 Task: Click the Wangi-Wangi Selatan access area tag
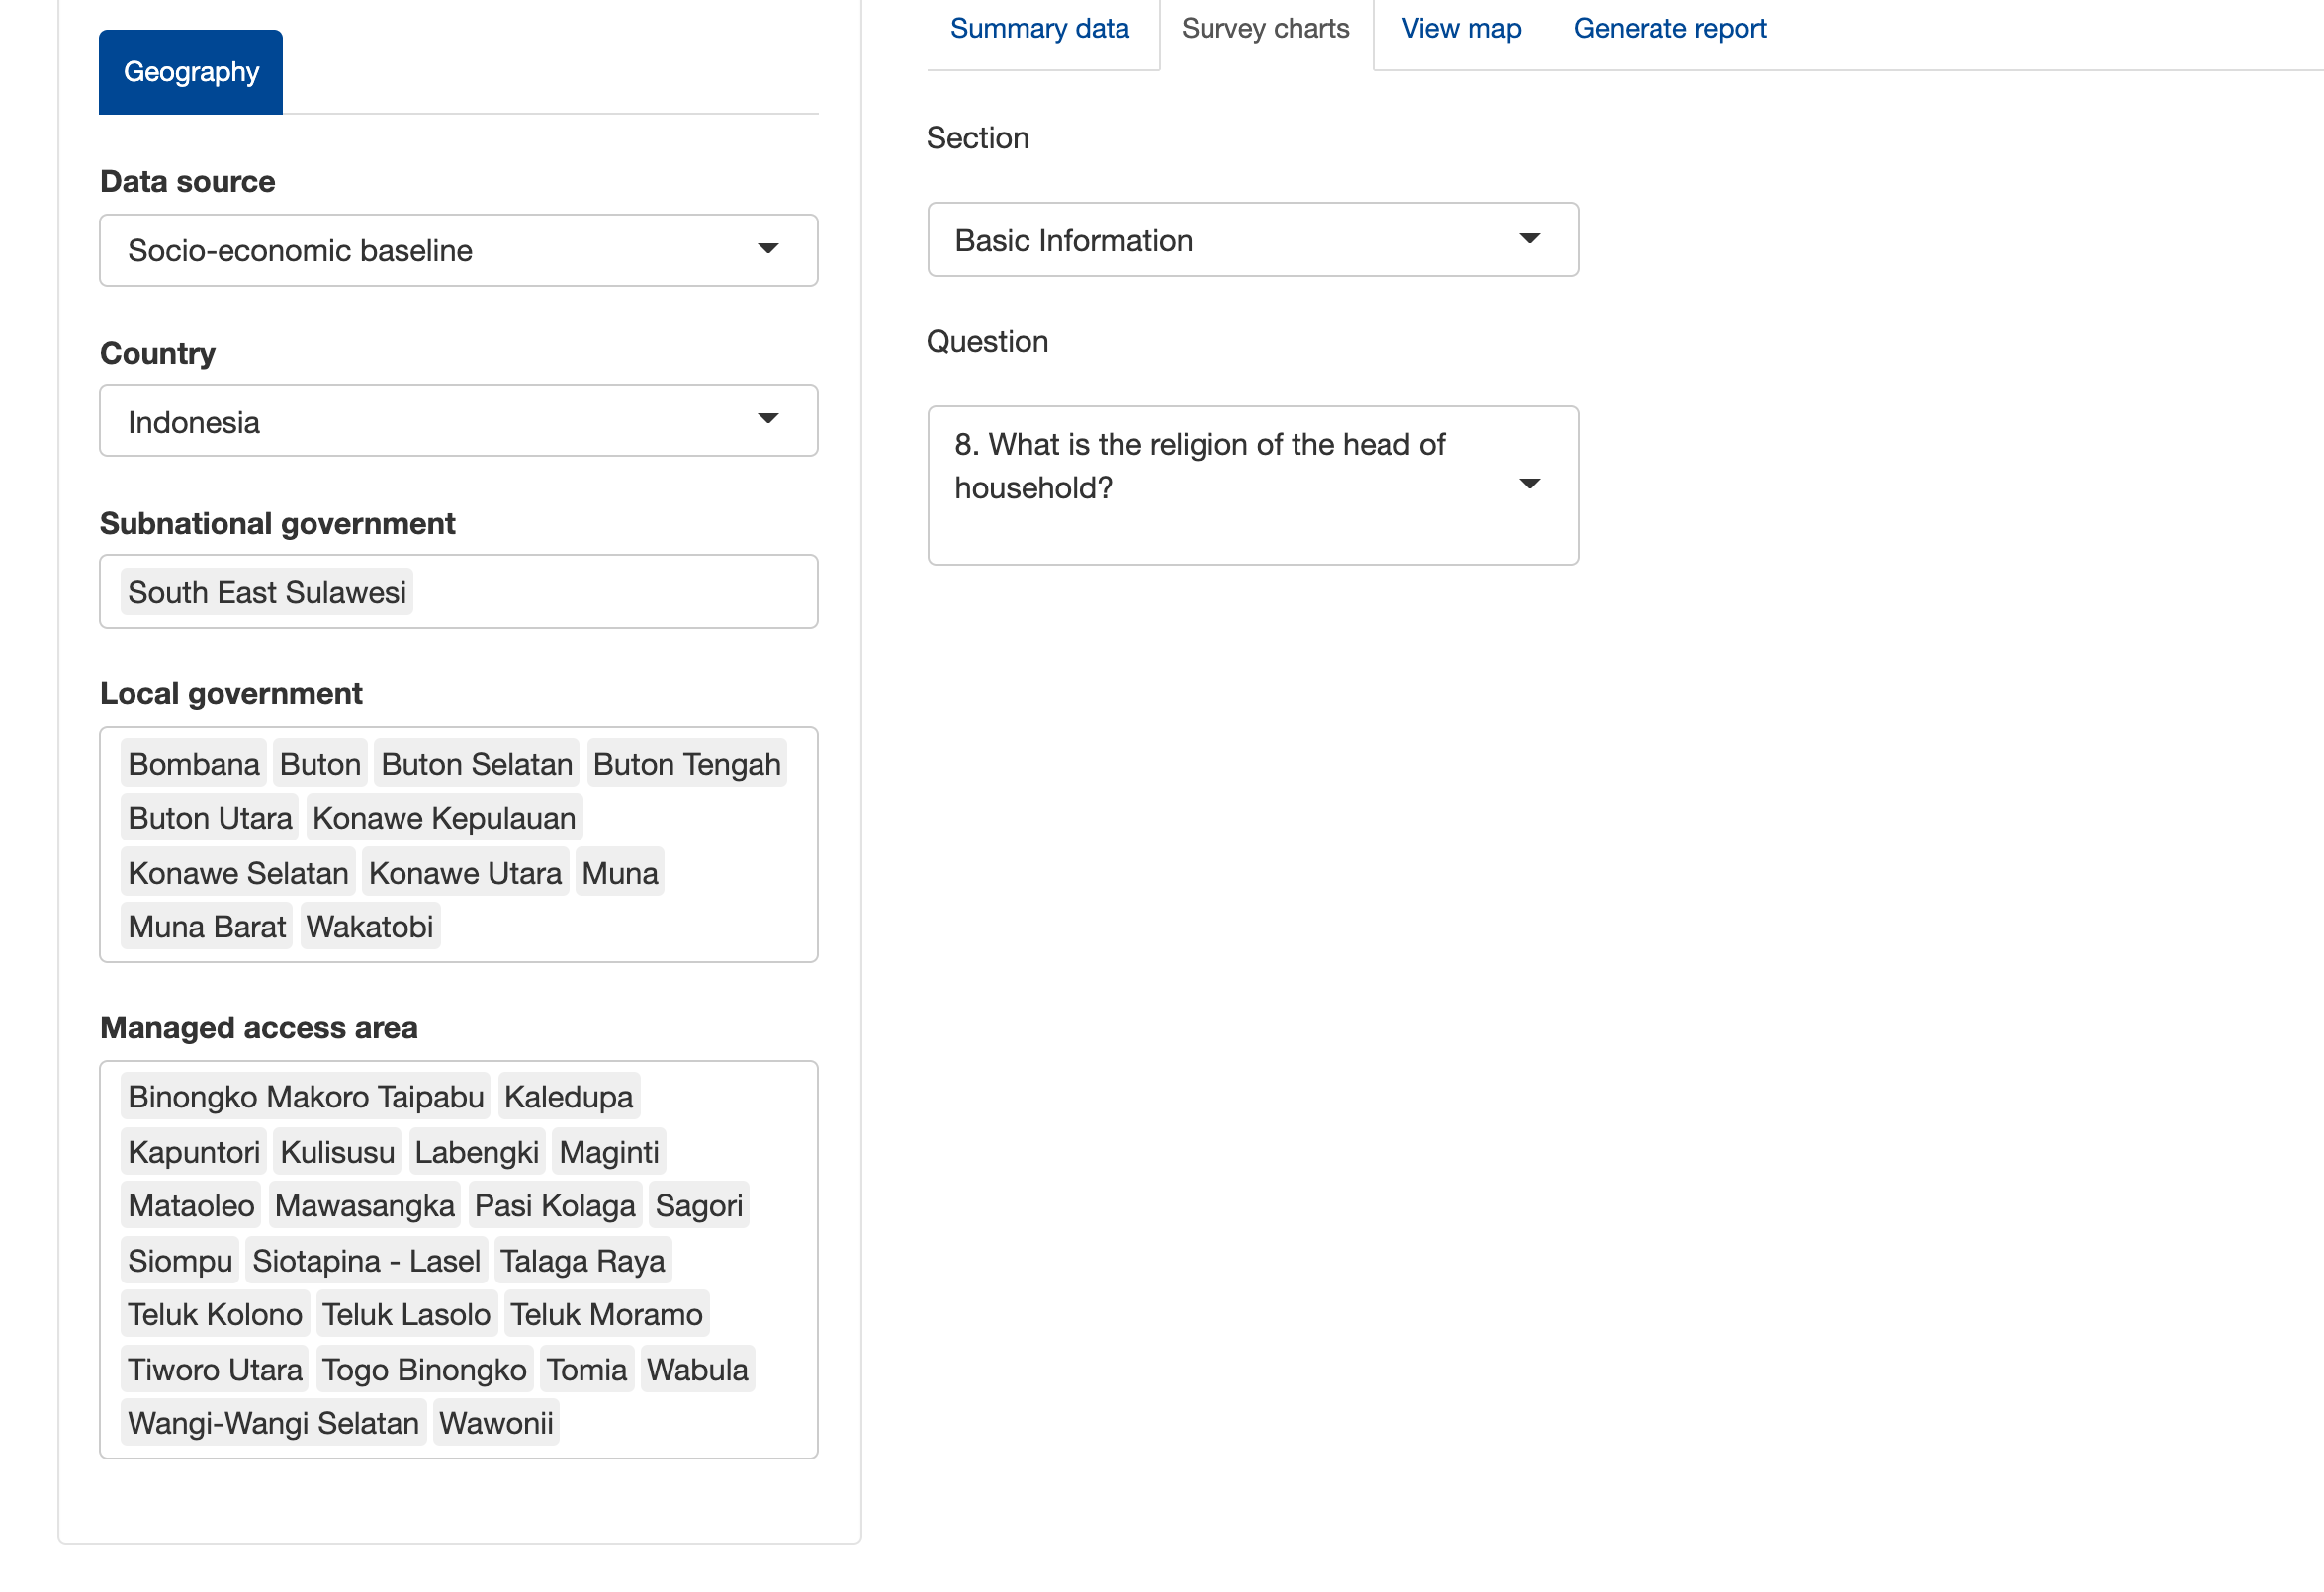(272, 1422)
